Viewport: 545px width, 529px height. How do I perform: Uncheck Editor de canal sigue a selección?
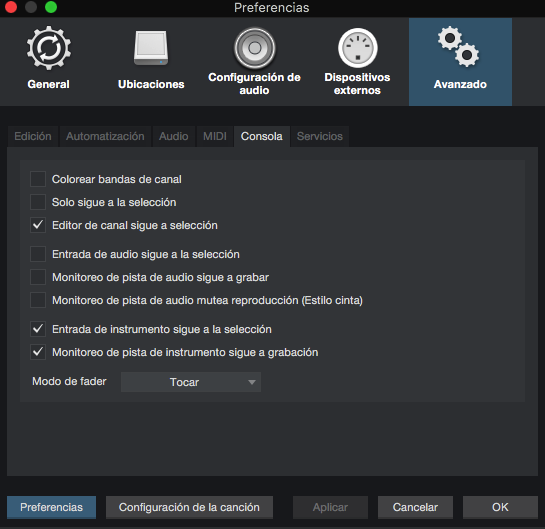pyautogui.click(x=38, y=225)
